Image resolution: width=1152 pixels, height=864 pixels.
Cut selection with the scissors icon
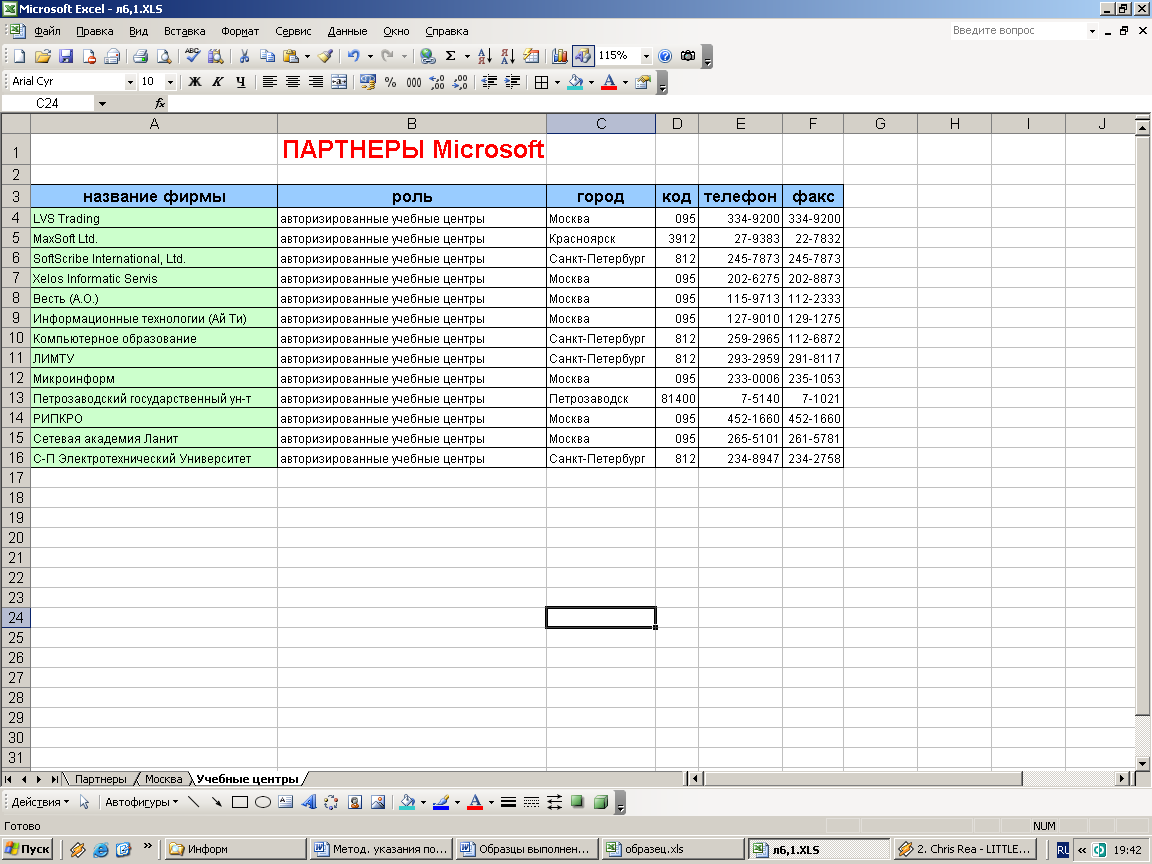(245, 56)
